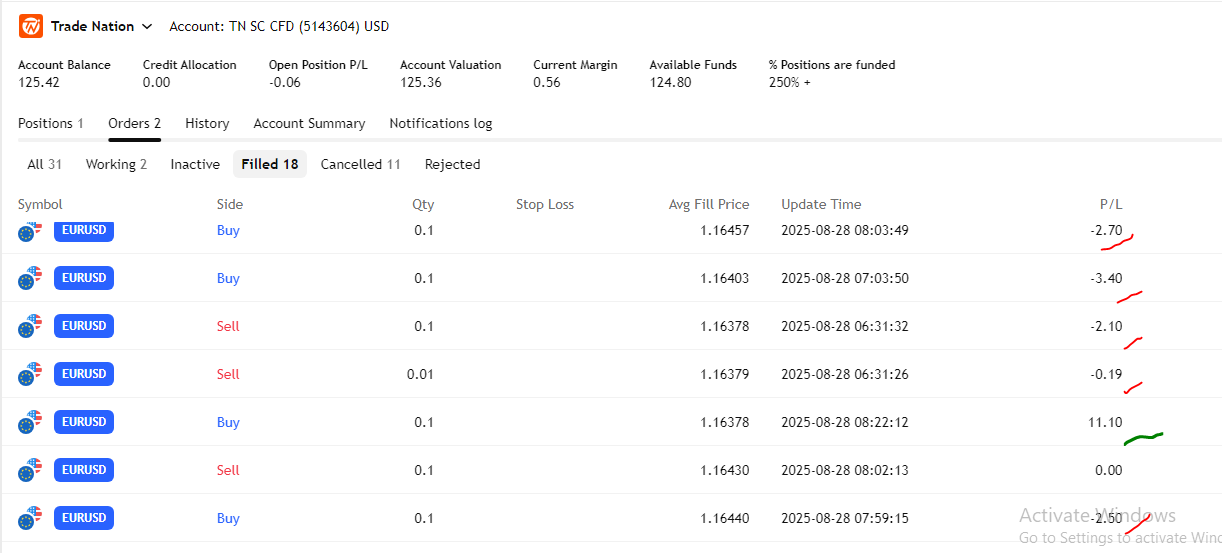Open the Notifications log tab
Screen dimensions: 1222x553
[x=440, y=123]
